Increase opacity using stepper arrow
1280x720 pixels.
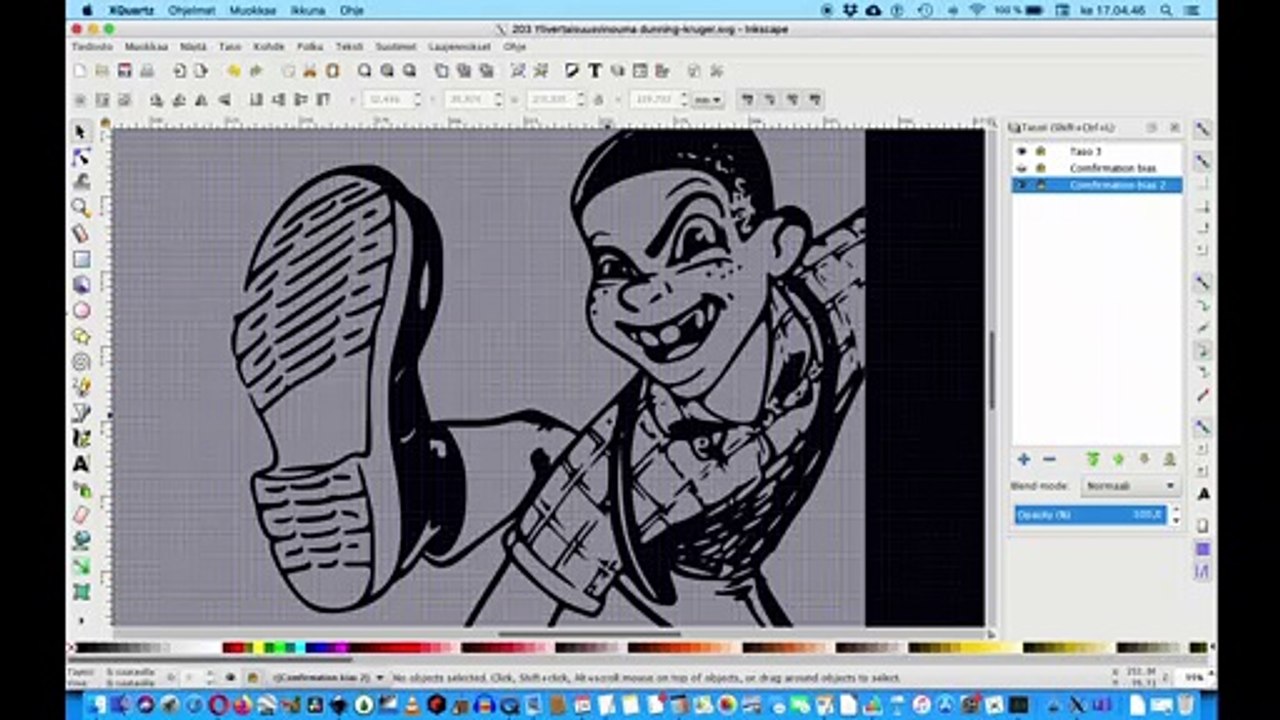coord(1175,510)
